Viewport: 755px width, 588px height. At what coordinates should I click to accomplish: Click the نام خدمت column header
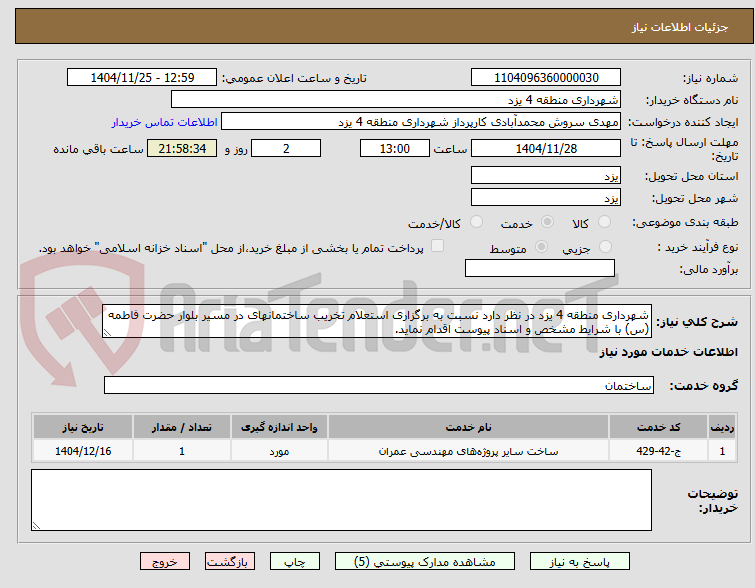point(469,427)
